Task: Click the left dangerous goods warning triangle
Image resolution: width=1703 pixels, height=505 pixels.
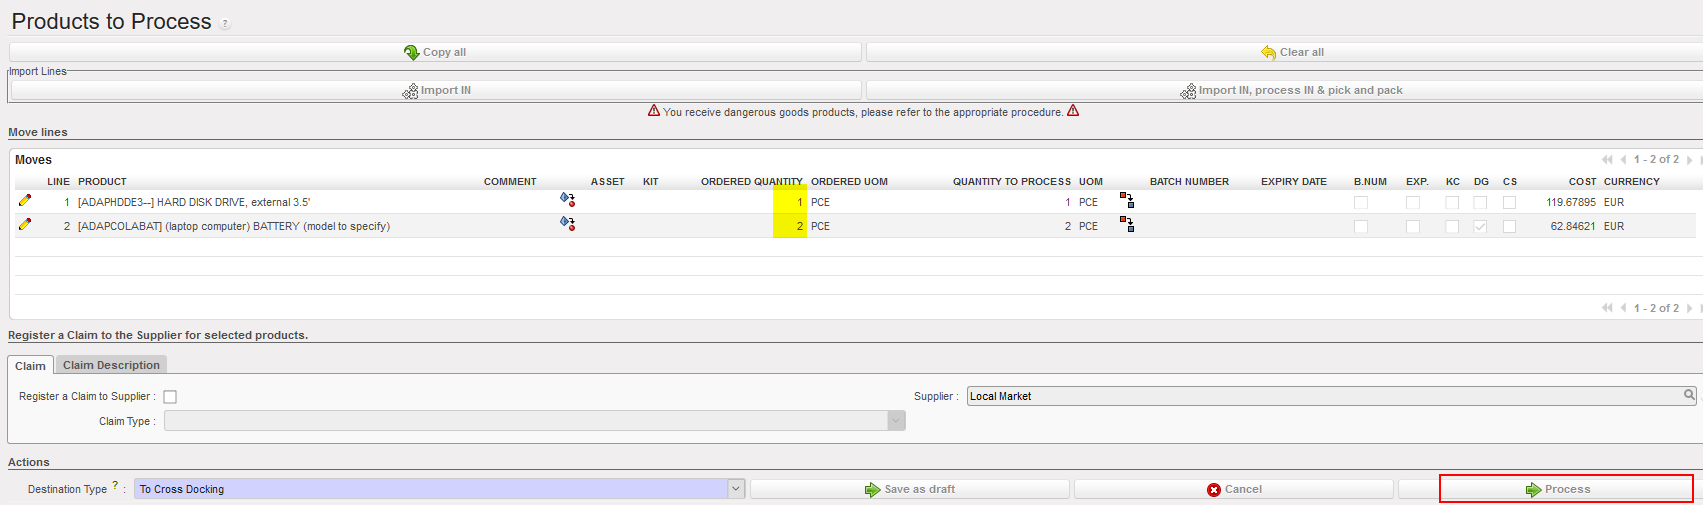Action: (x=654, y=111)
